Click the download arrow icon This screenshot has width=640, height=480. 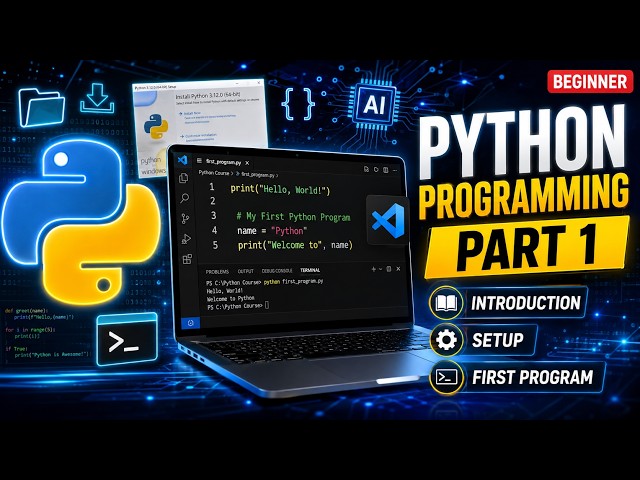pos(97,98)
